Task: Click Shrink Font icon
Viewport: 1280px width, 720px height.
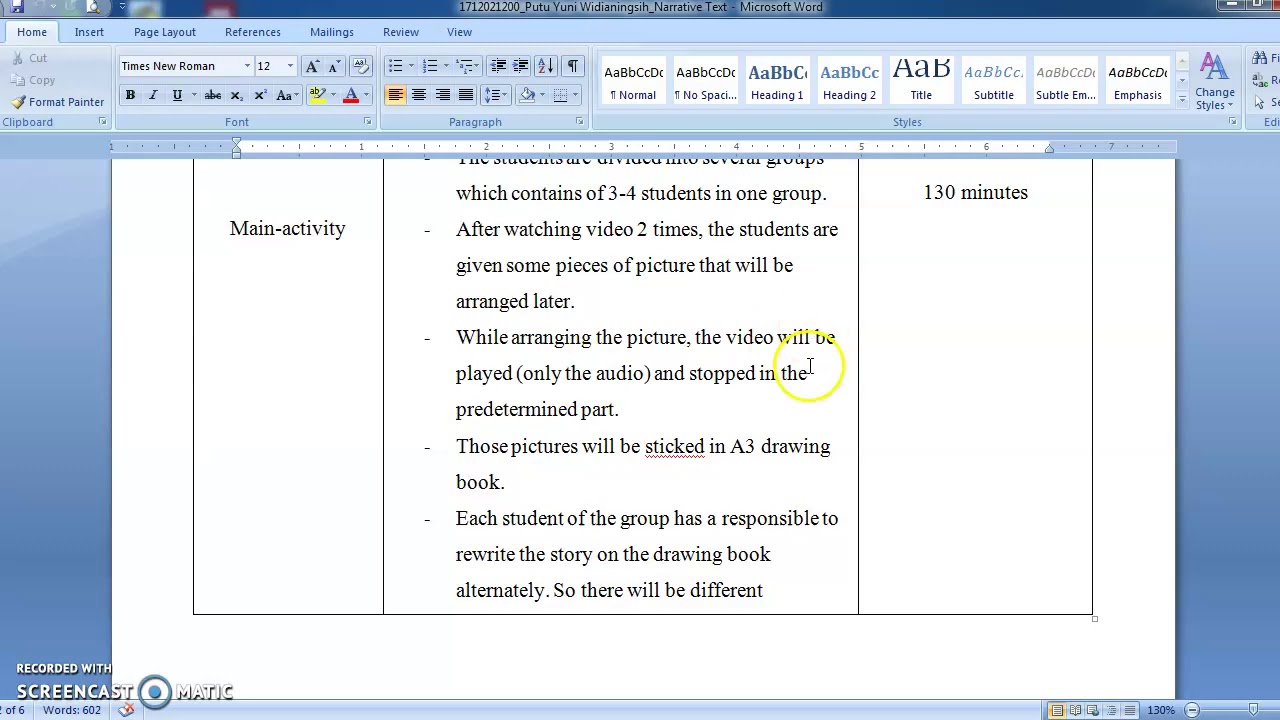Action: tap(334, 66)
